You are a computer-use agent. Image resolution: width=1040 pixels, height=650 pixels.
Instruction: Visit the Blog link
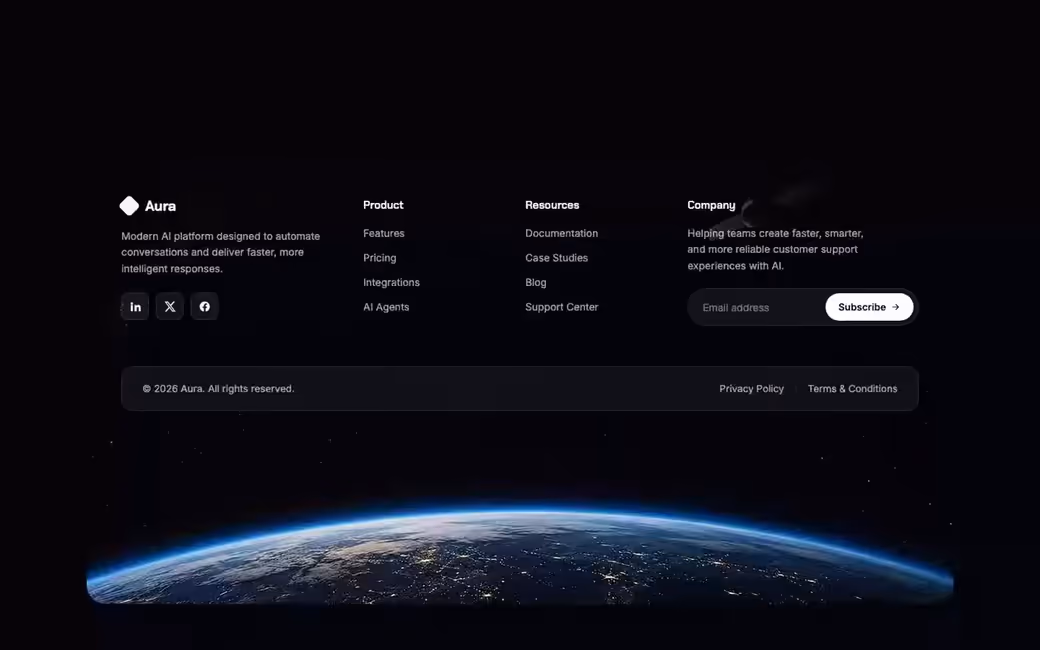click(x=536, y=283)
